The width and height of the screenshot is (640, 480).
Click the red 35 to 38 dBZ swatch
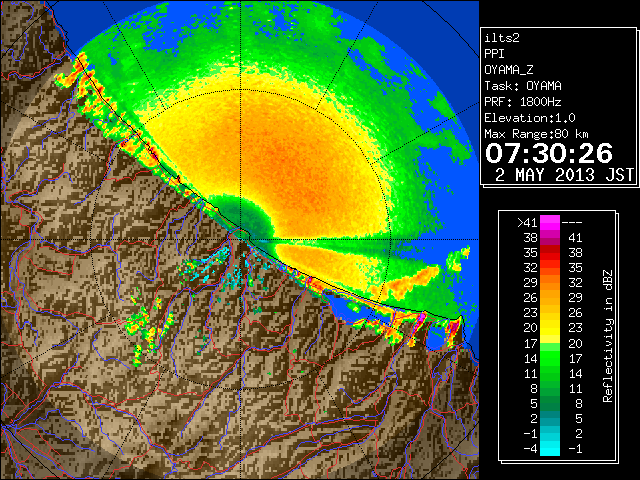pyautogui.click(x=550, y=253)
